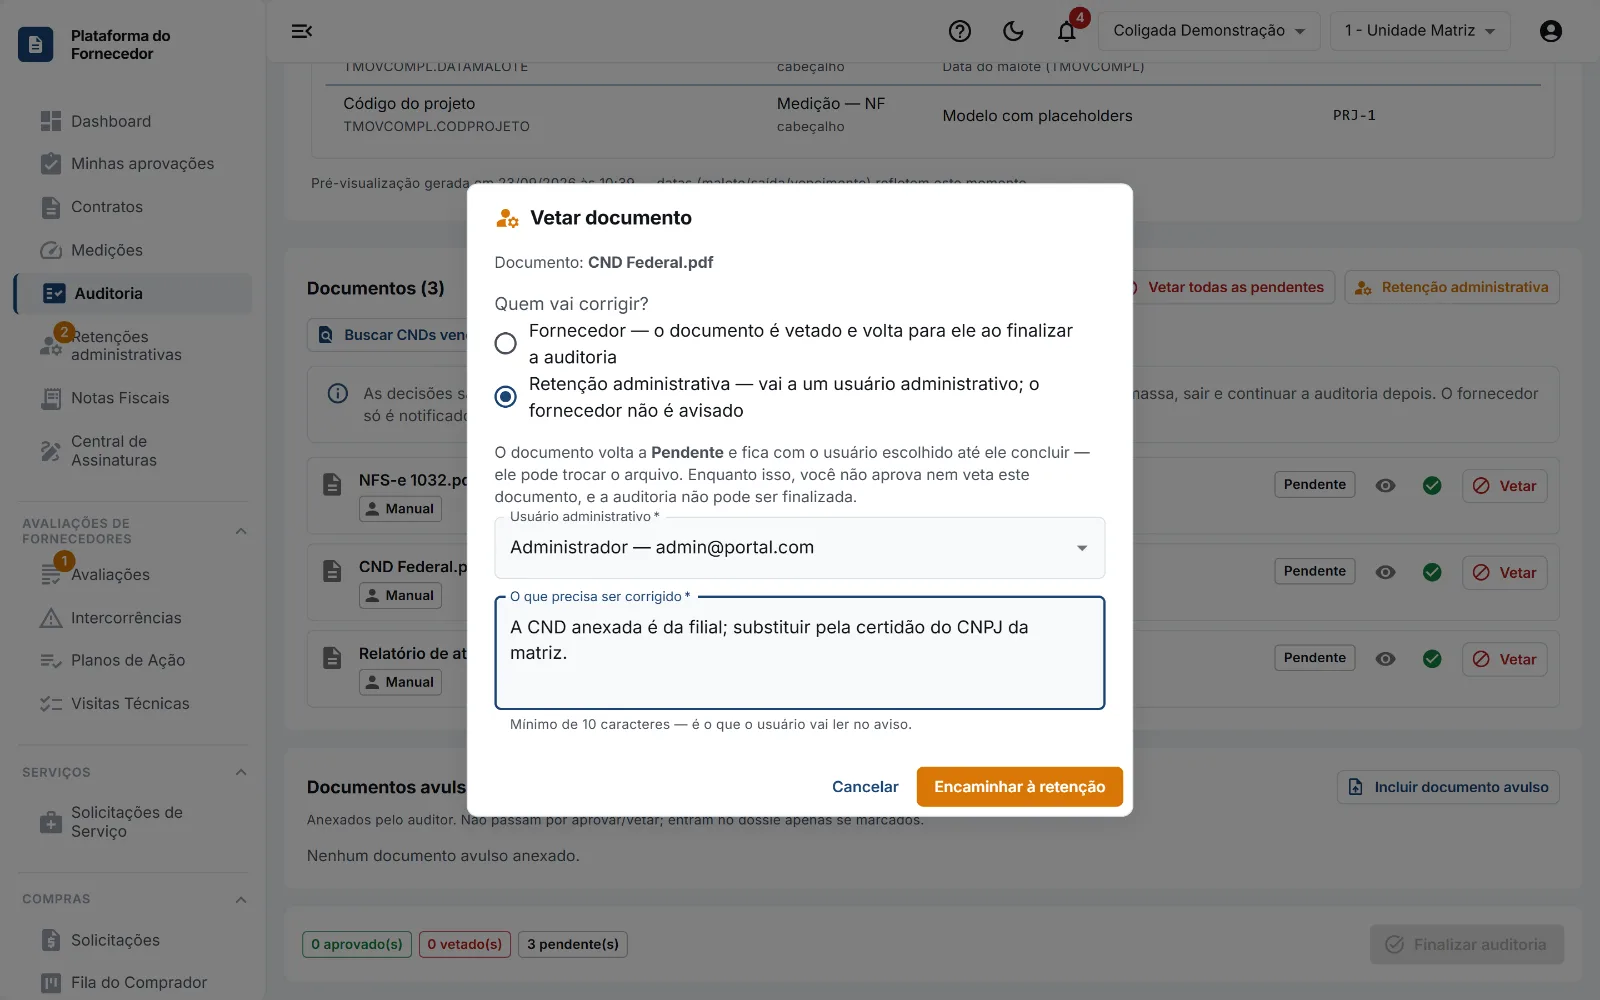The height and width of the screenshot is (1000, 1600).
Task: Collapse the Serviços section
Action: [x=241, y=772]
